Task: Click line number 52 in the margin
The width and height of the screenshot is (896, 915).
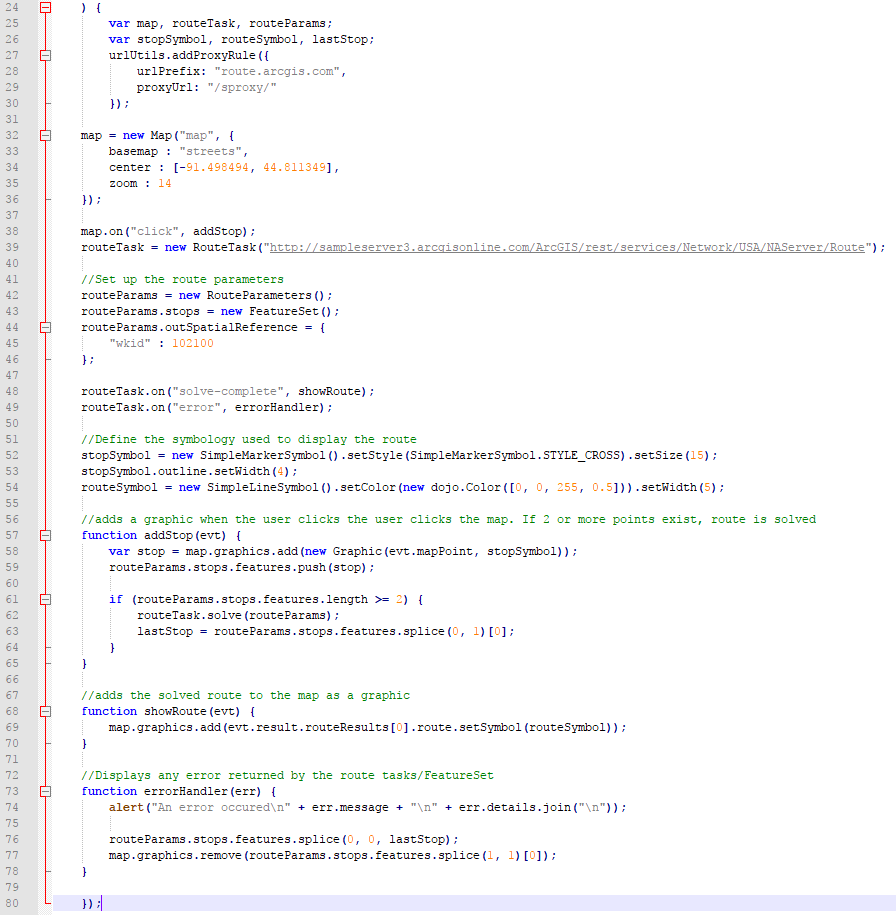Action: pos(12,455)
